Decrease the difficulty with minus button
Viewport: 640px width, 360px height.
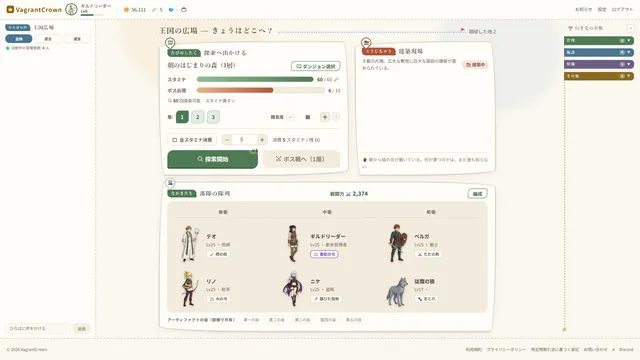point(290,117)
